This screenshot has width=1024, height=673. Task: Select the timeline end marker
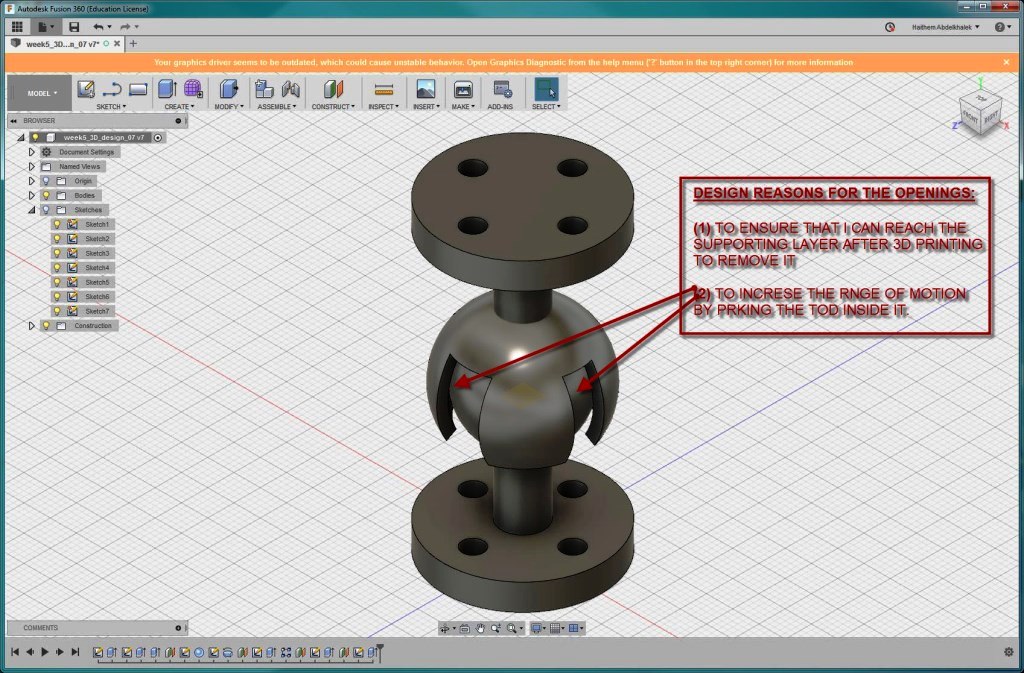380,651
